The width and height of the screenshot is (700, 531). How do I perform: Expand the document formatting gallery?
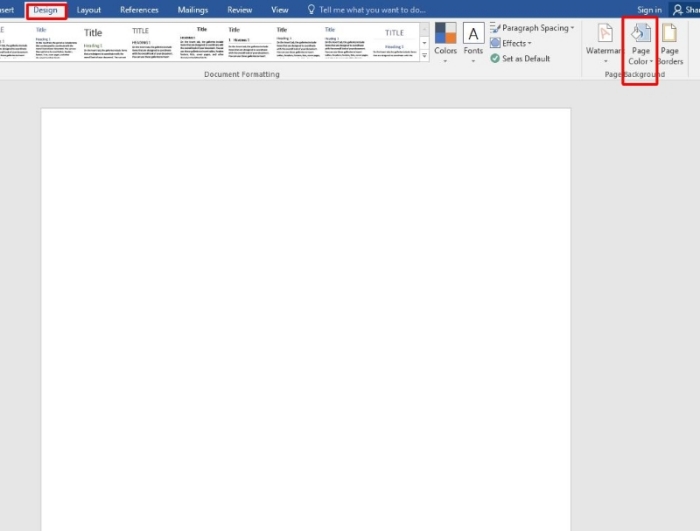(x=424, y=56)
